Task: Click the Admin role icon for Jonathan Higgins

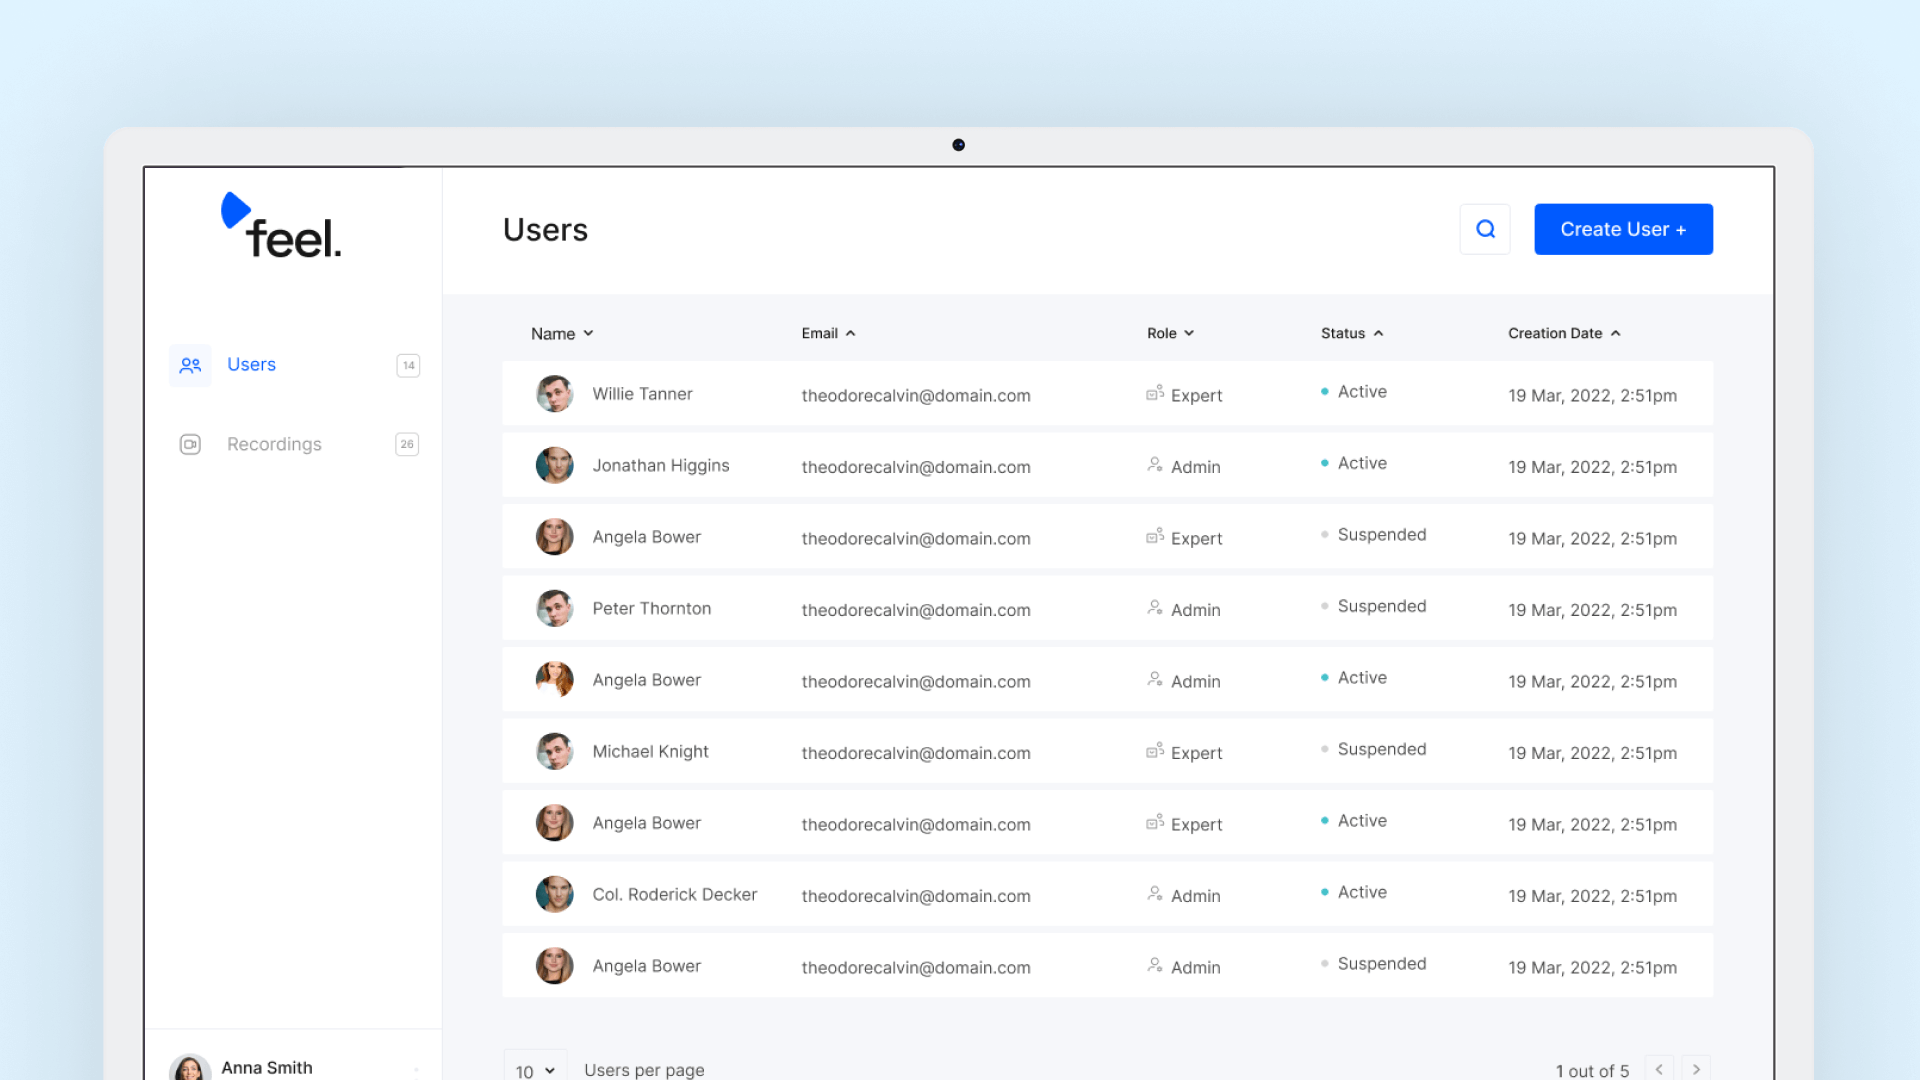Action: (x=1154, y=464)
